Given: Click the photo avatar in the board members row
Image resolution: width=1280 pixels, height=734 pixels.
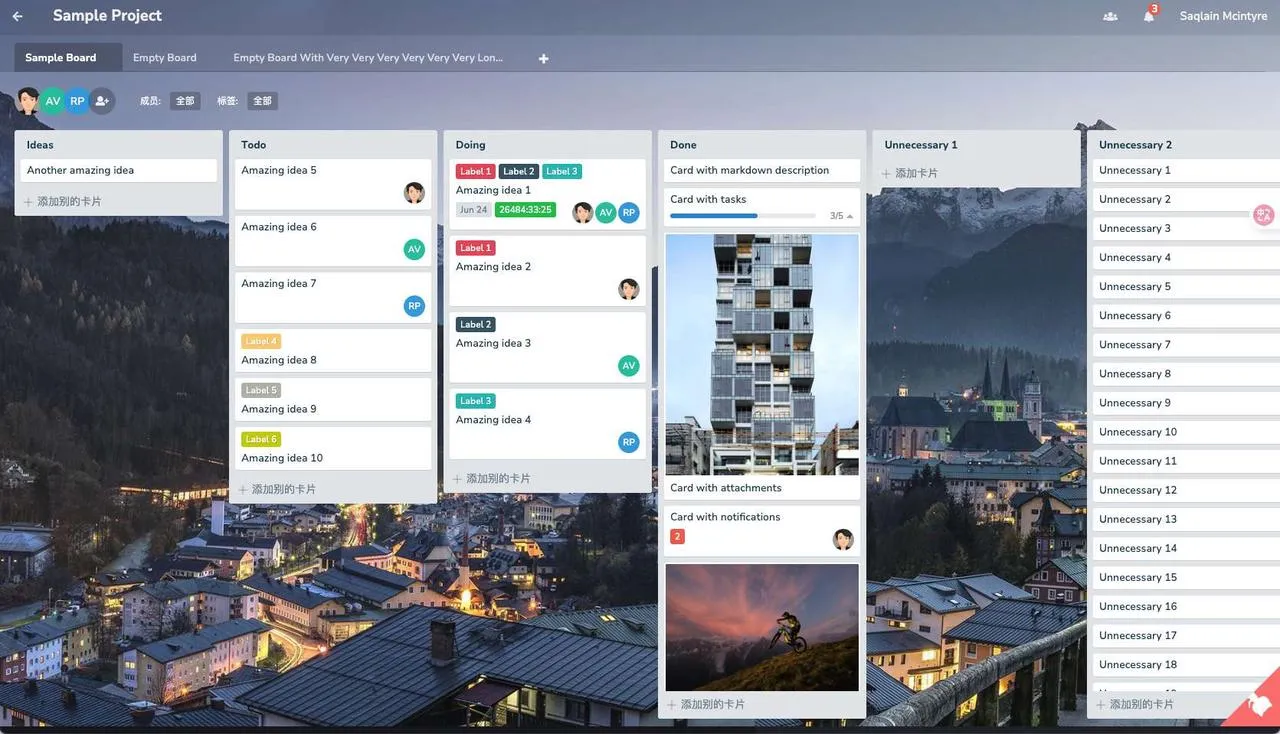Looking at the screenshot, I should pyautogui.click(x=28, y=101).
